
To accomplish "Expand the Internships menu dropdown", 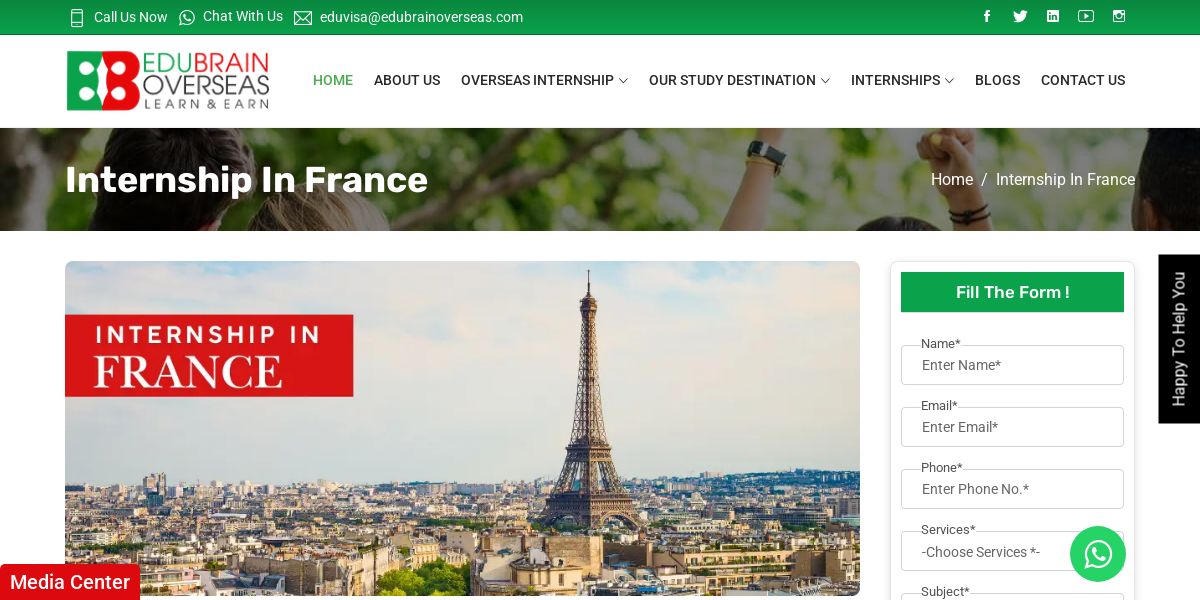I will pyautogui.click(x=902, y=80).
